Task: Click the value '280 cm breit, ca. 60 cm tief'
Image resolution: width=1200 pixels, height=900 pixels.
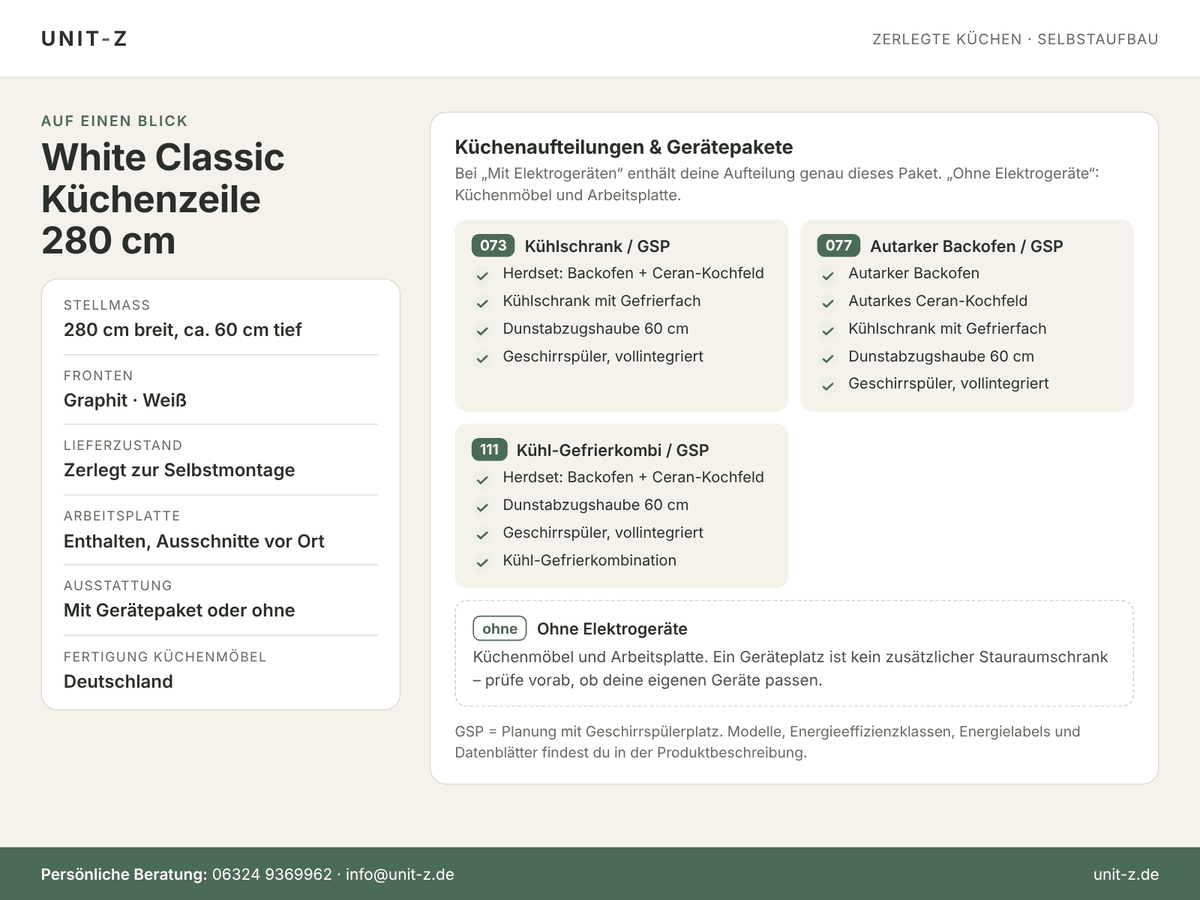Action: tap(183, 330)
